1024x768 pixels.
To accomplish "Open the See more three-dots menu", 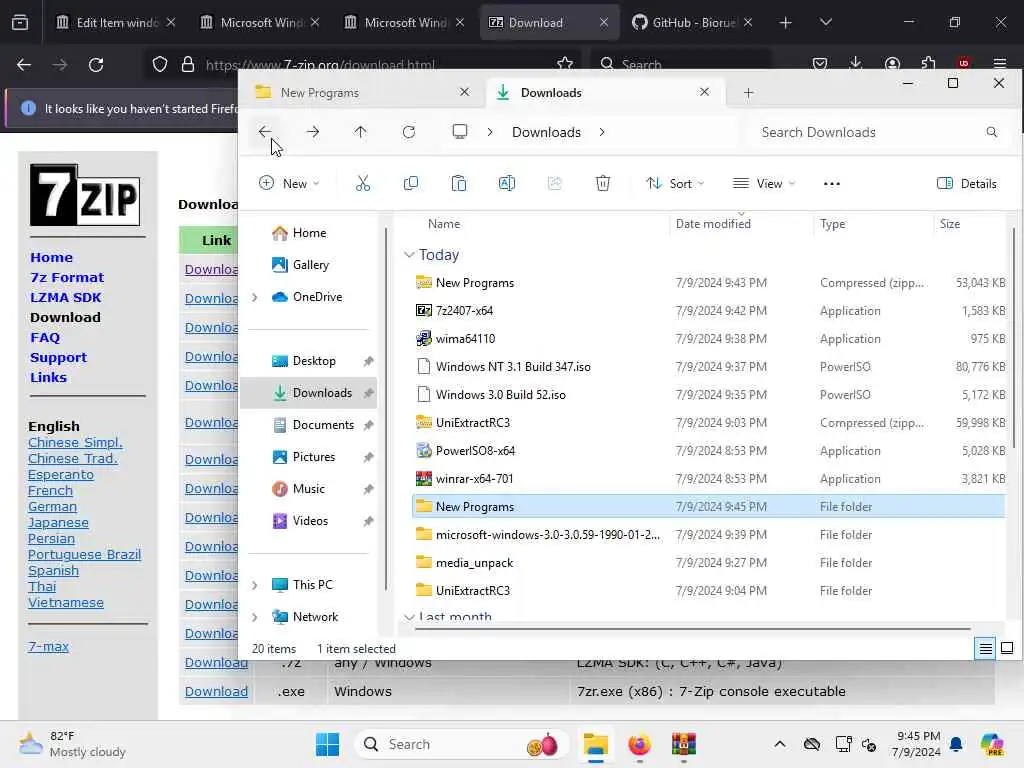I will coord(831,184).
